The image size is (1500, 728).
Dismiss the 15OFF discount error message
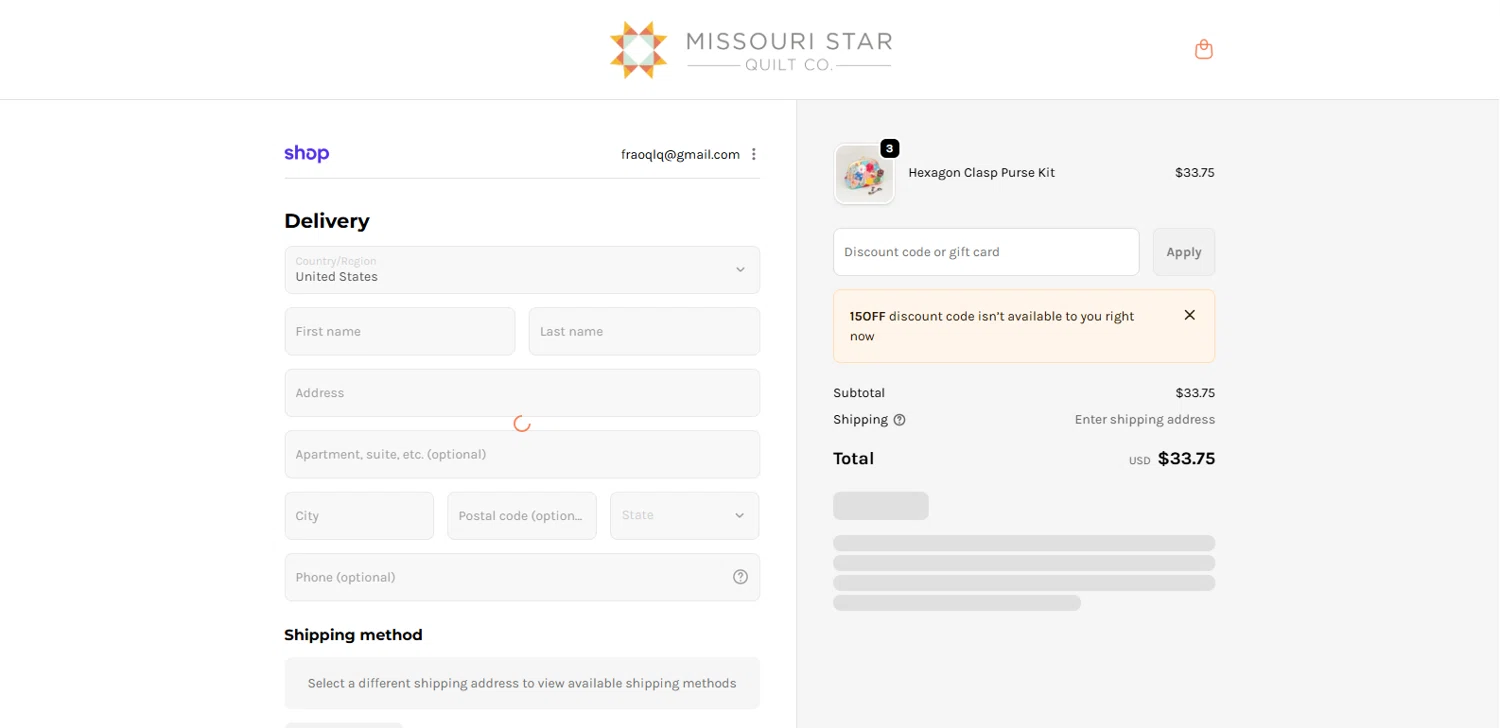[1189, 315]
